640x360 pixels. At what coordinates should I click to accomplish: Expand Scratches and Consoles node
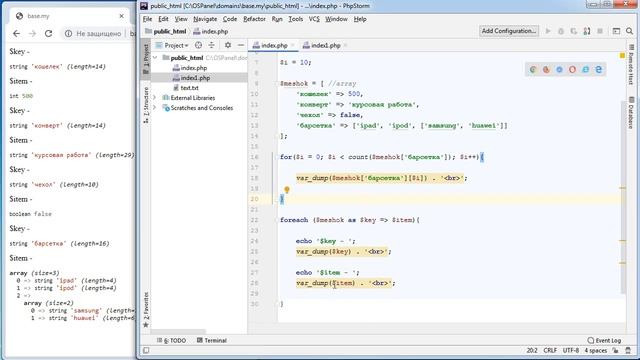pyautogui.click(x=155, y=108)
